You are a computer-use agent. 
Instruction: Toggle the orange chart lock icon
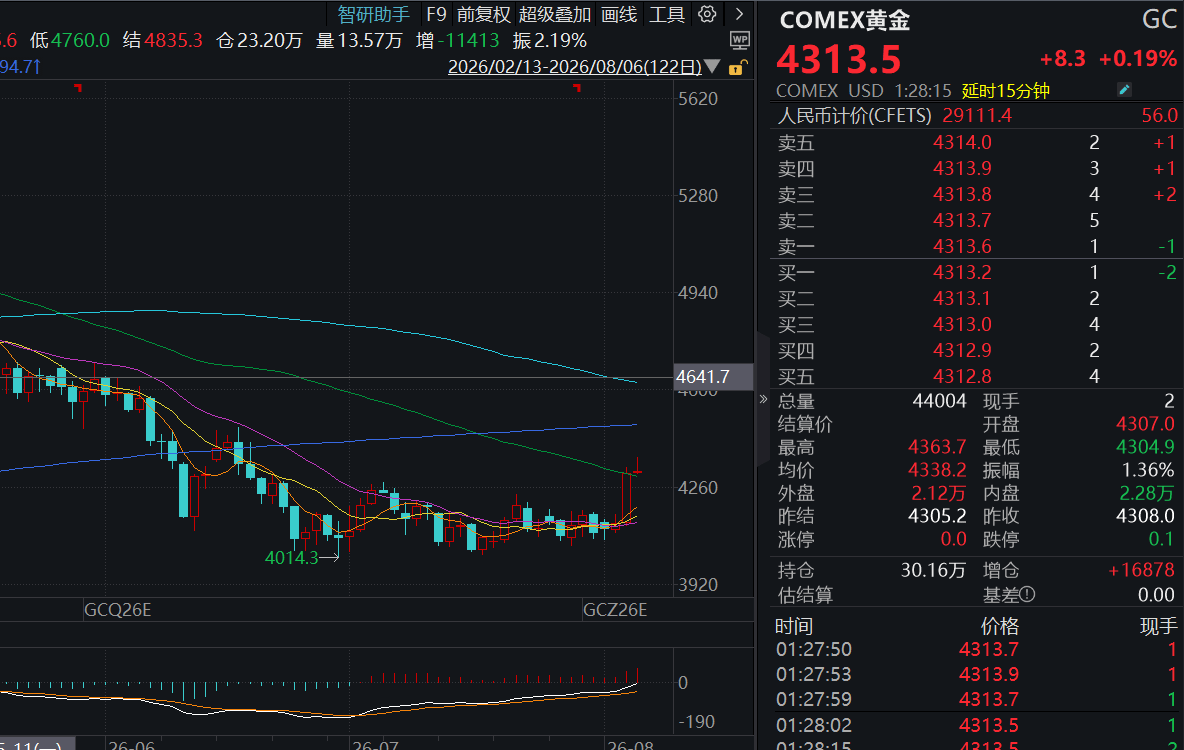tap(737, 68)
